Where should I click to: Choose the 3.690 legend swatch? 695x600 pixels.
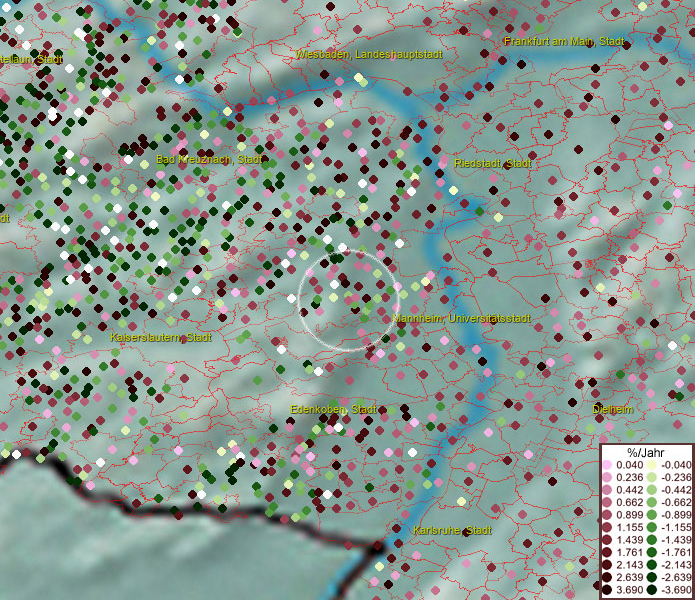[608, 590]
